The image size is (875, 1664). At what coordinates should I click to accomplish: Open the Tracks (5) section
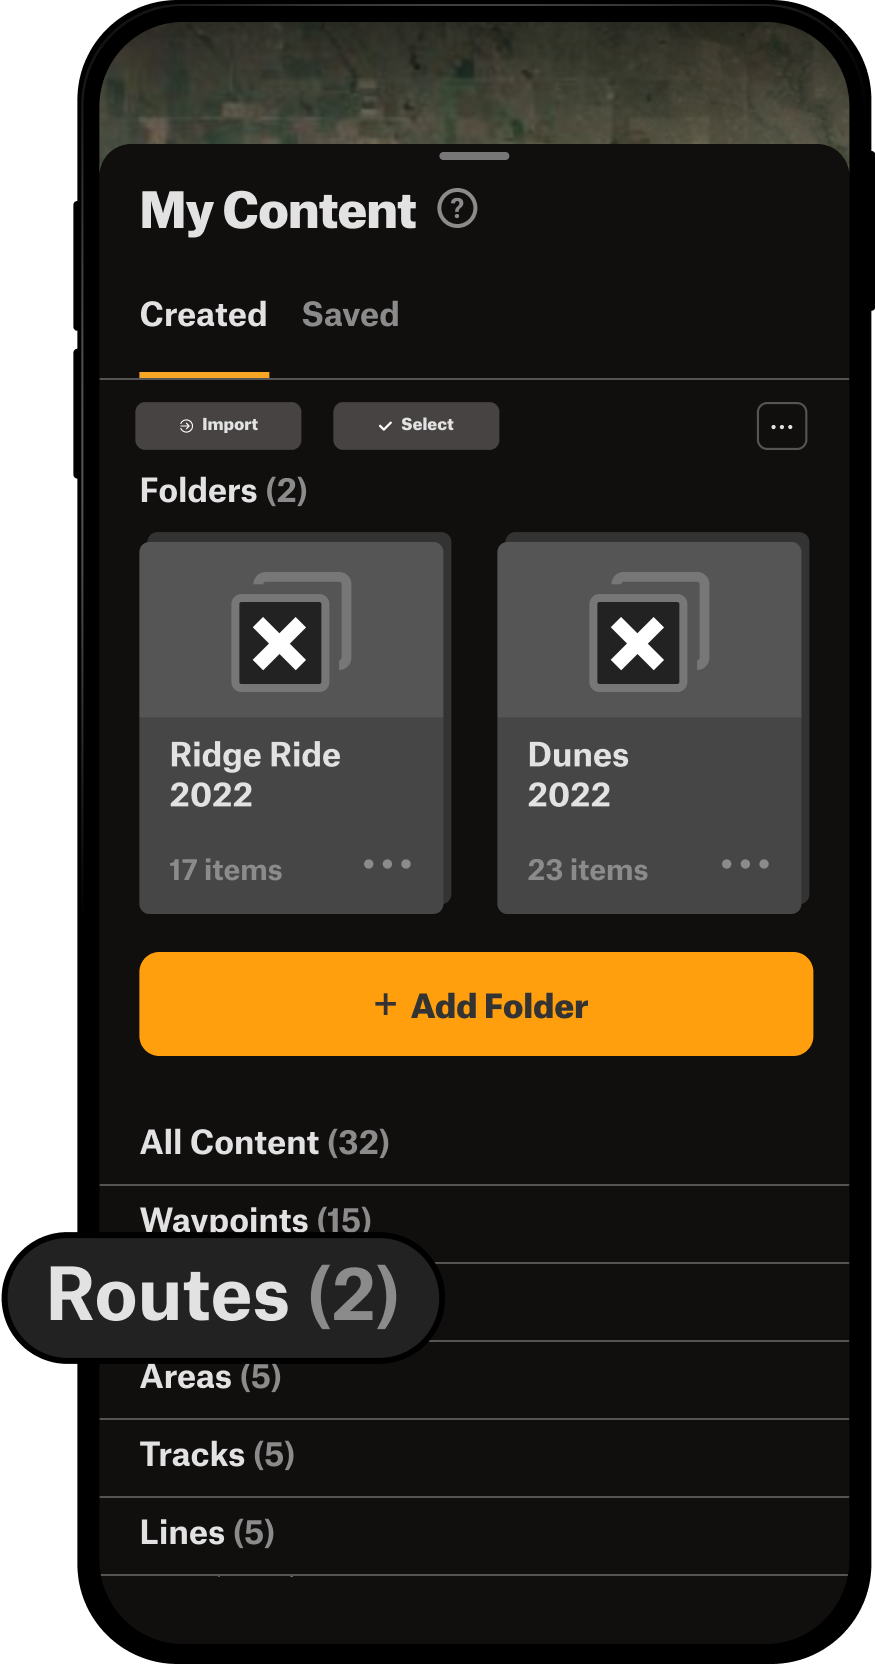217,1454
